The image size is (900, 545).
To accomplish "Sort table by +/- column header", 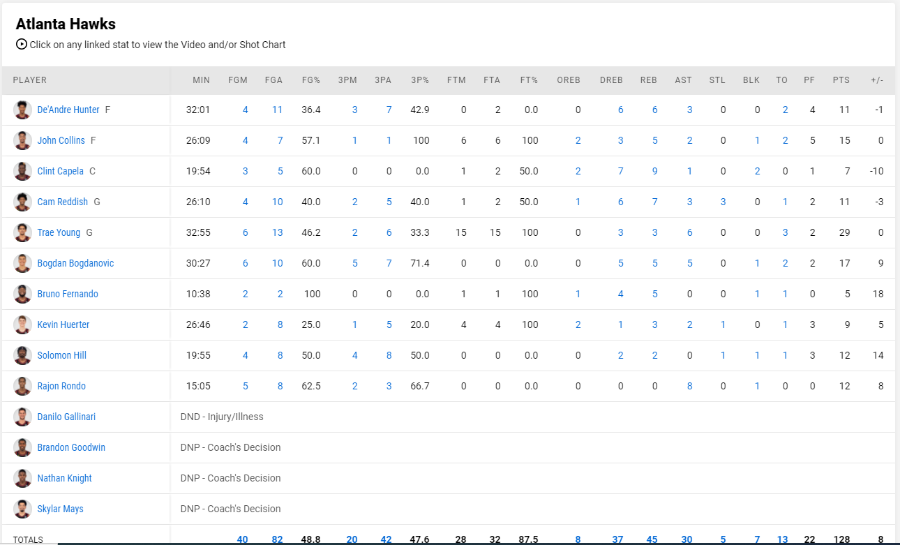I will 876,80.
